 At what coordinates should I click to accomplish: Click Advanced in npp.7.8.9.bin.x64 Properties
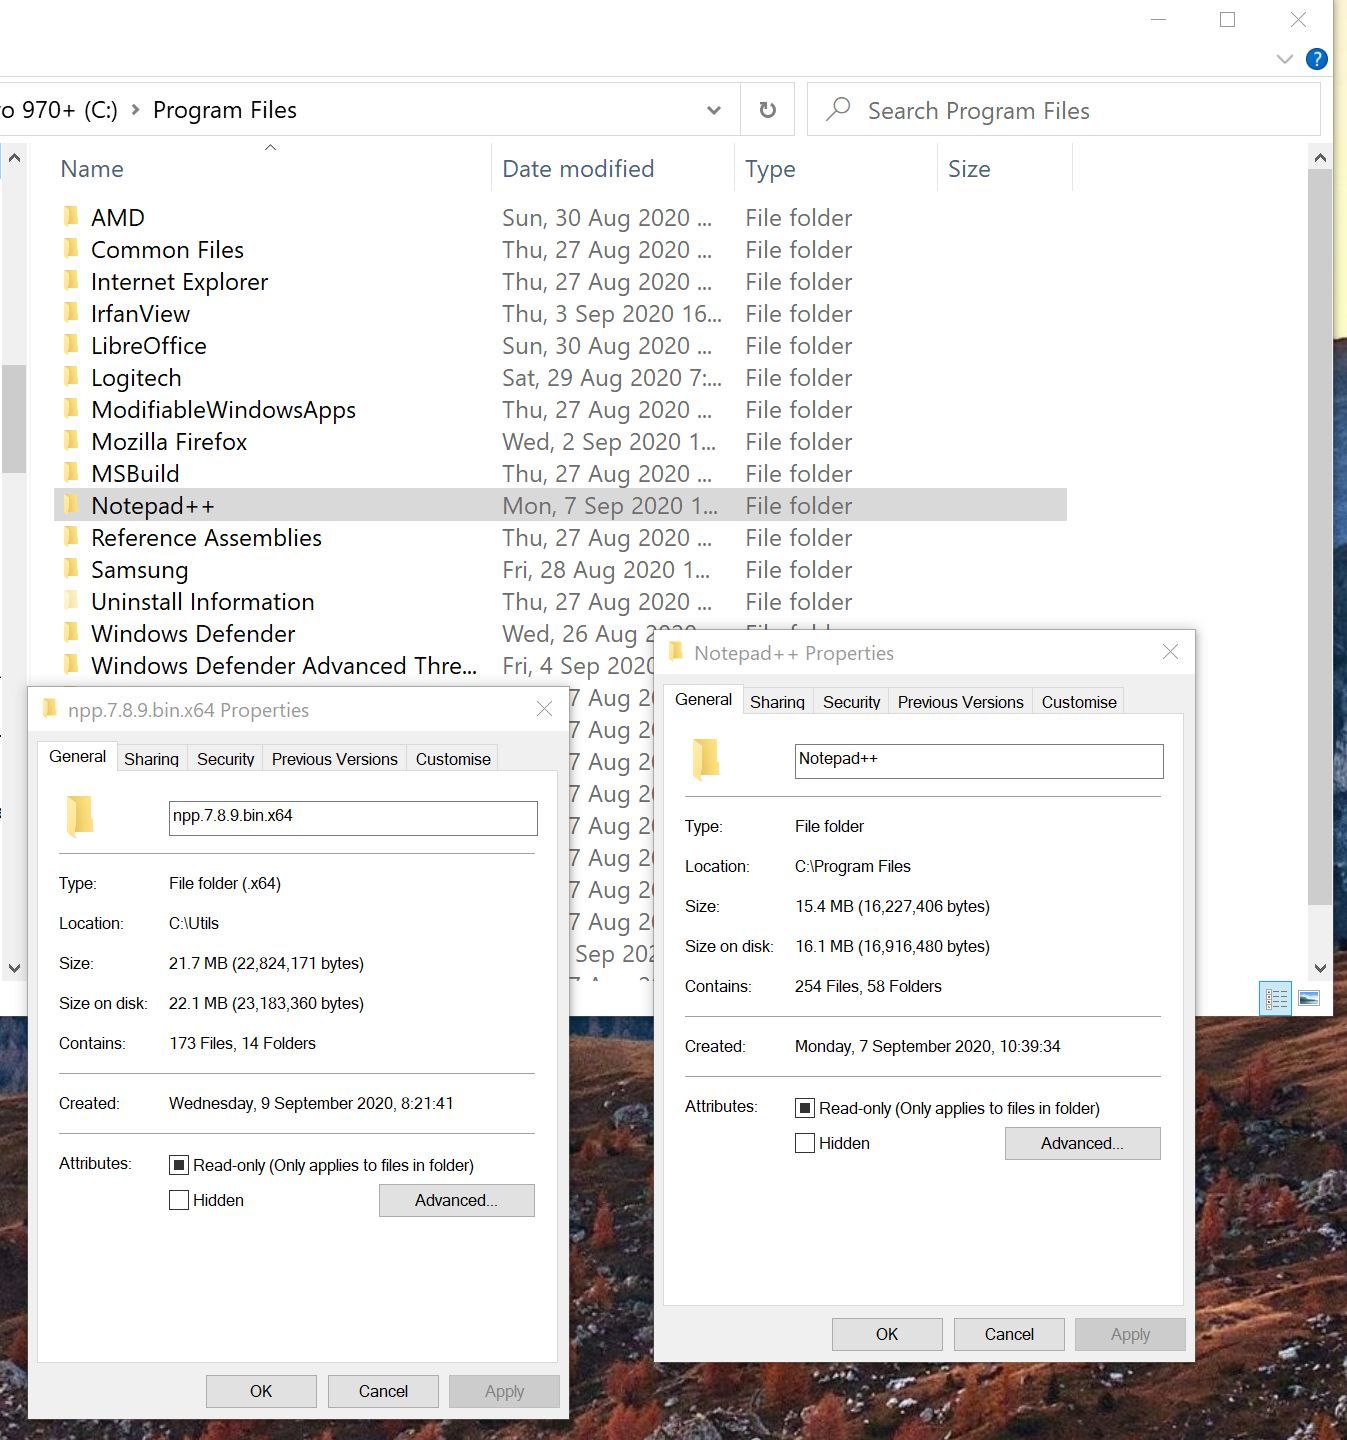click(456, 1200)
